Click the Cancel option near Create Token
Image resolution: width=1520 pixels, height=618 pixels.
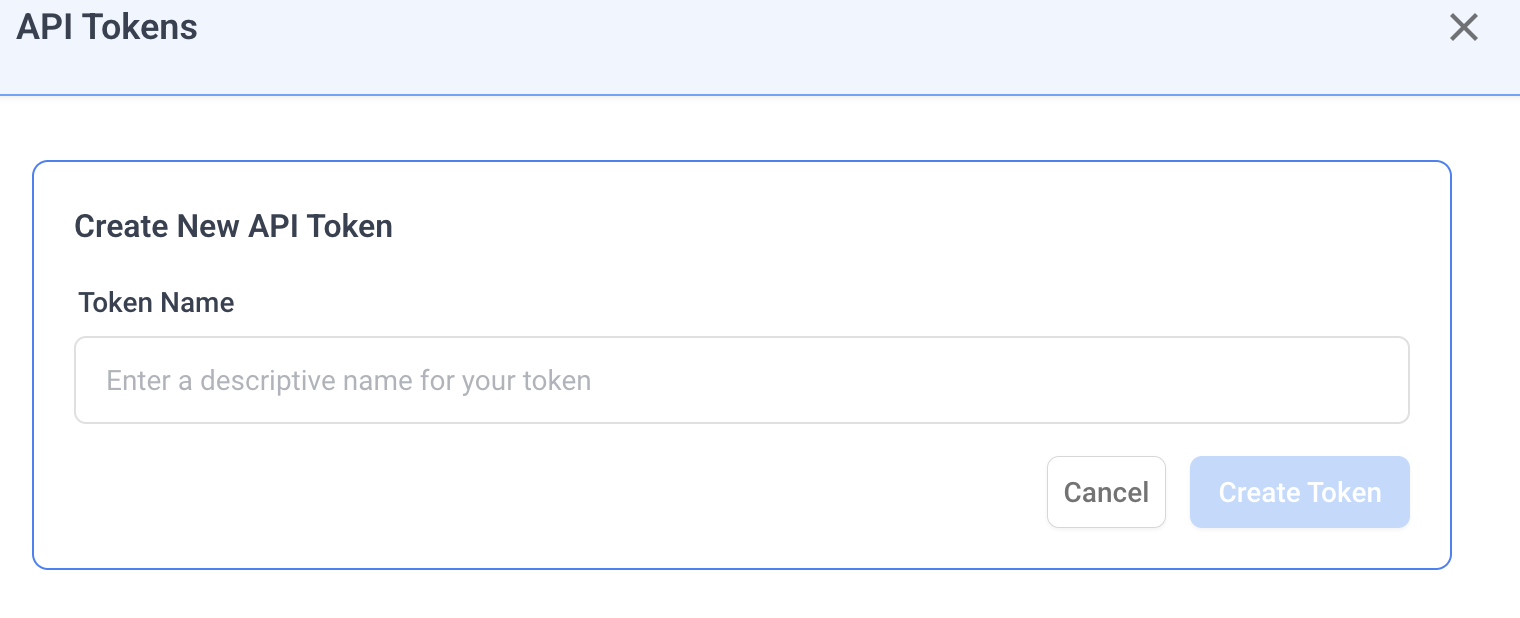pyautogui.click(x=1106, y=492)
